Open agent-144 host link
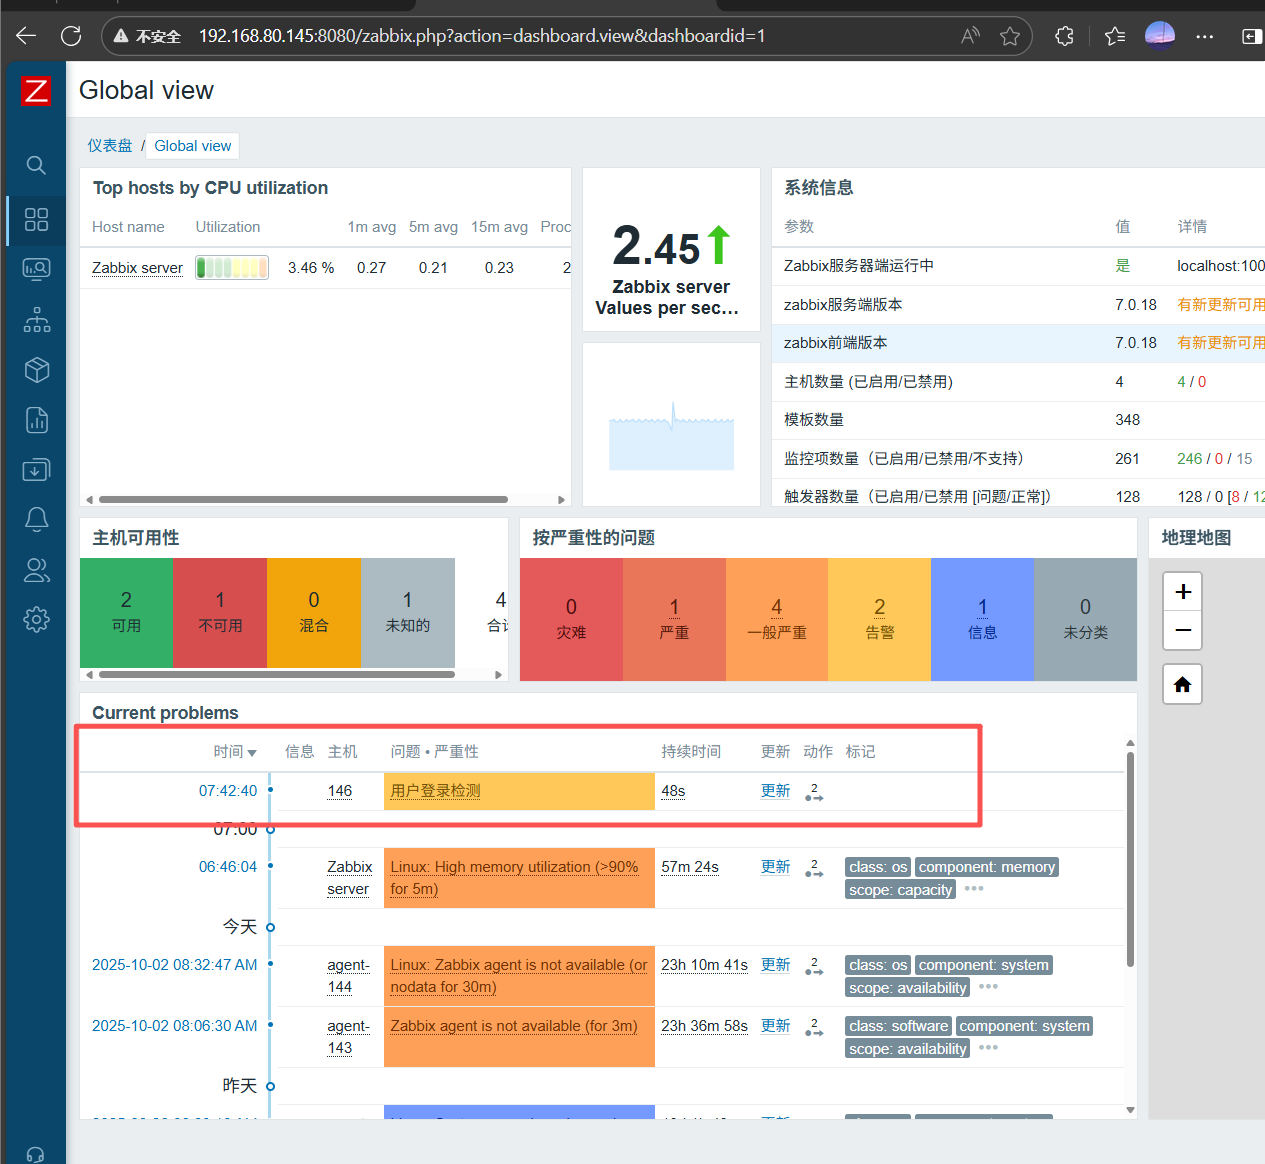Viewport: 1265px width, 1164px height. [348, 976]
